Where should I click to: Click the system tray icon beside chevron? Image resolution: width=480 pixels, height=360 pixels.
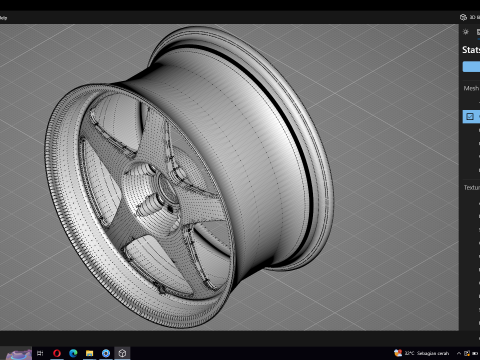coord(467,353)
